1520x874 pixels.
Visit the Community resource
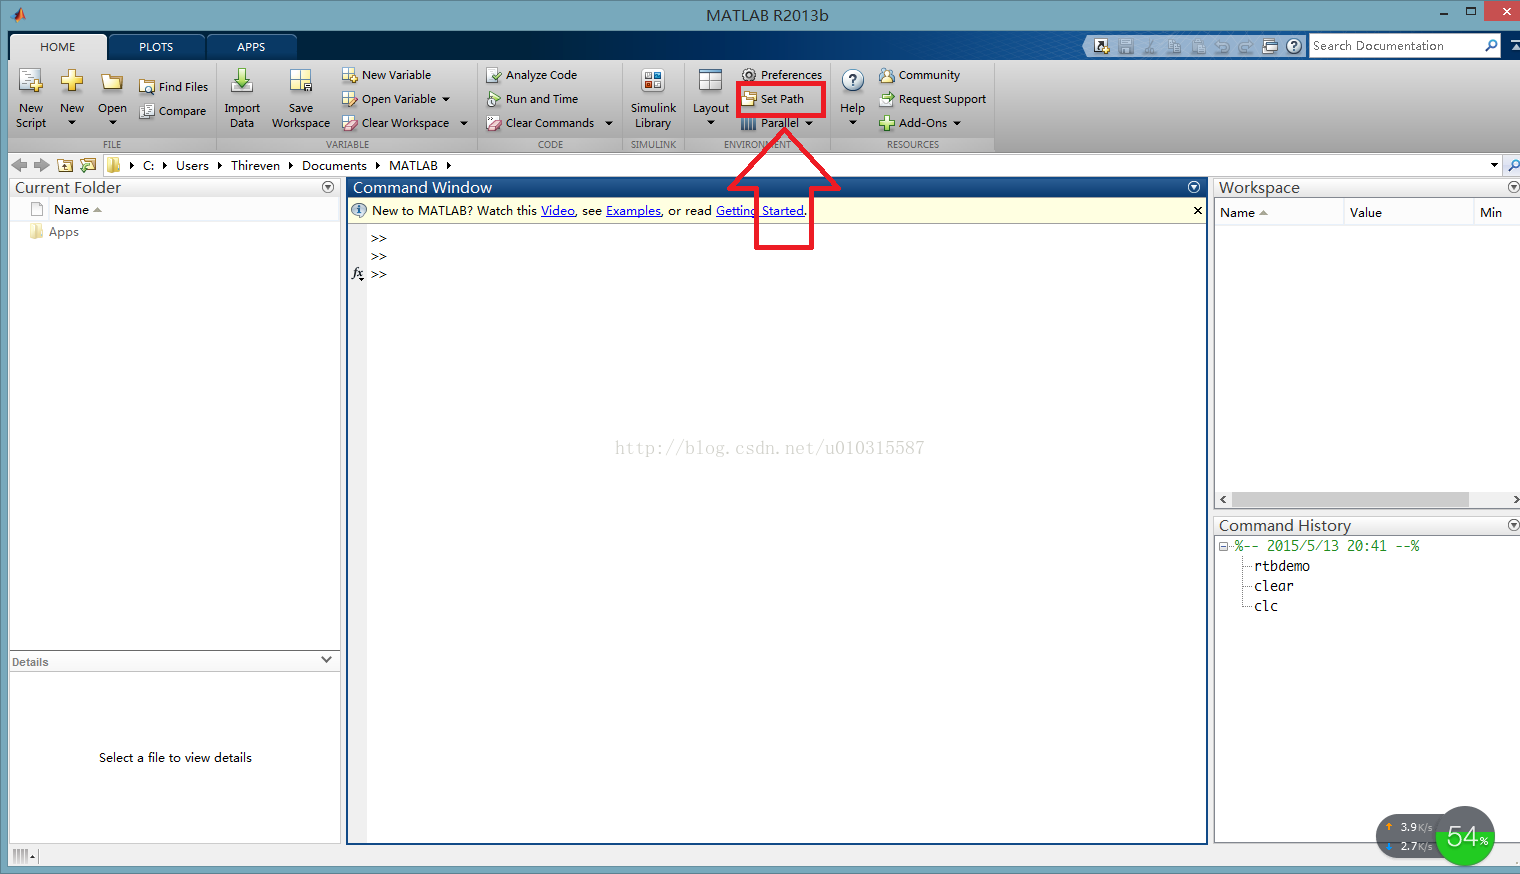tap(920, 75)
